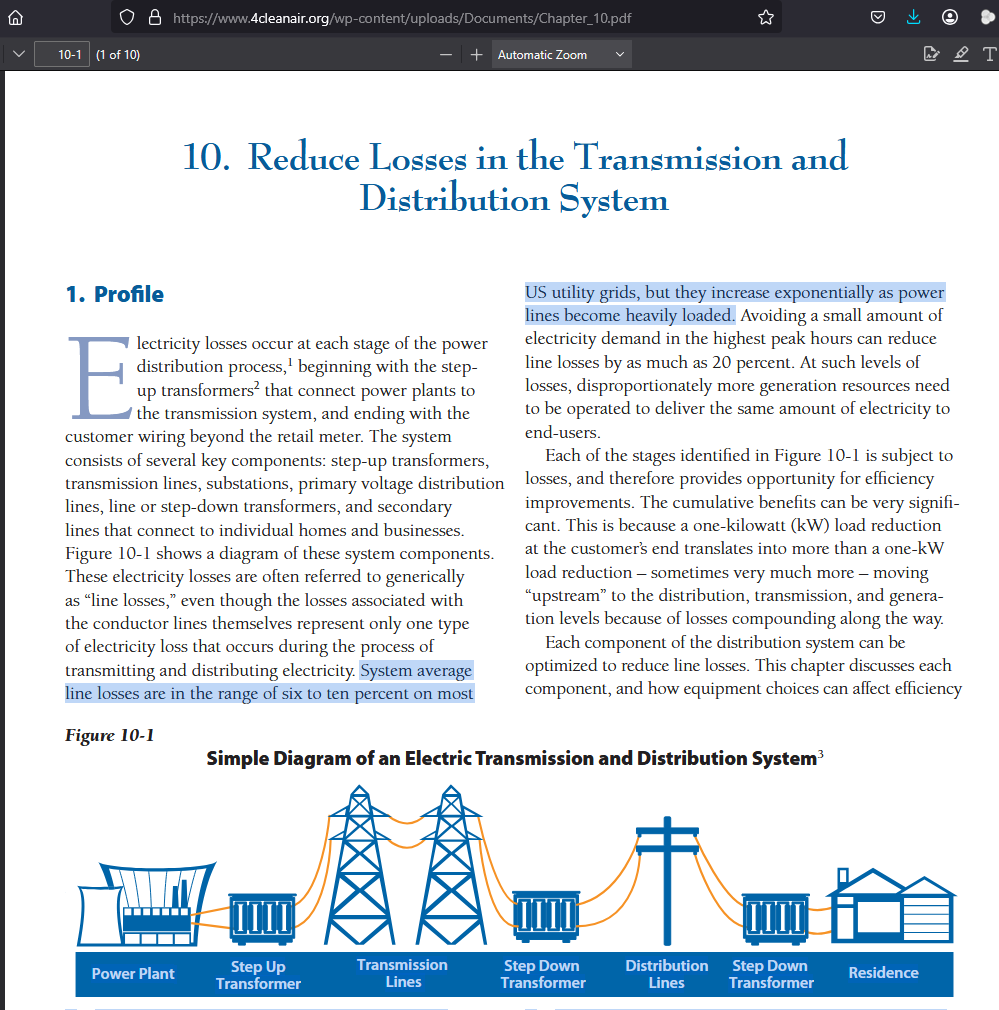Click the Firefox home icon
999x1010 pixels.
15,17
